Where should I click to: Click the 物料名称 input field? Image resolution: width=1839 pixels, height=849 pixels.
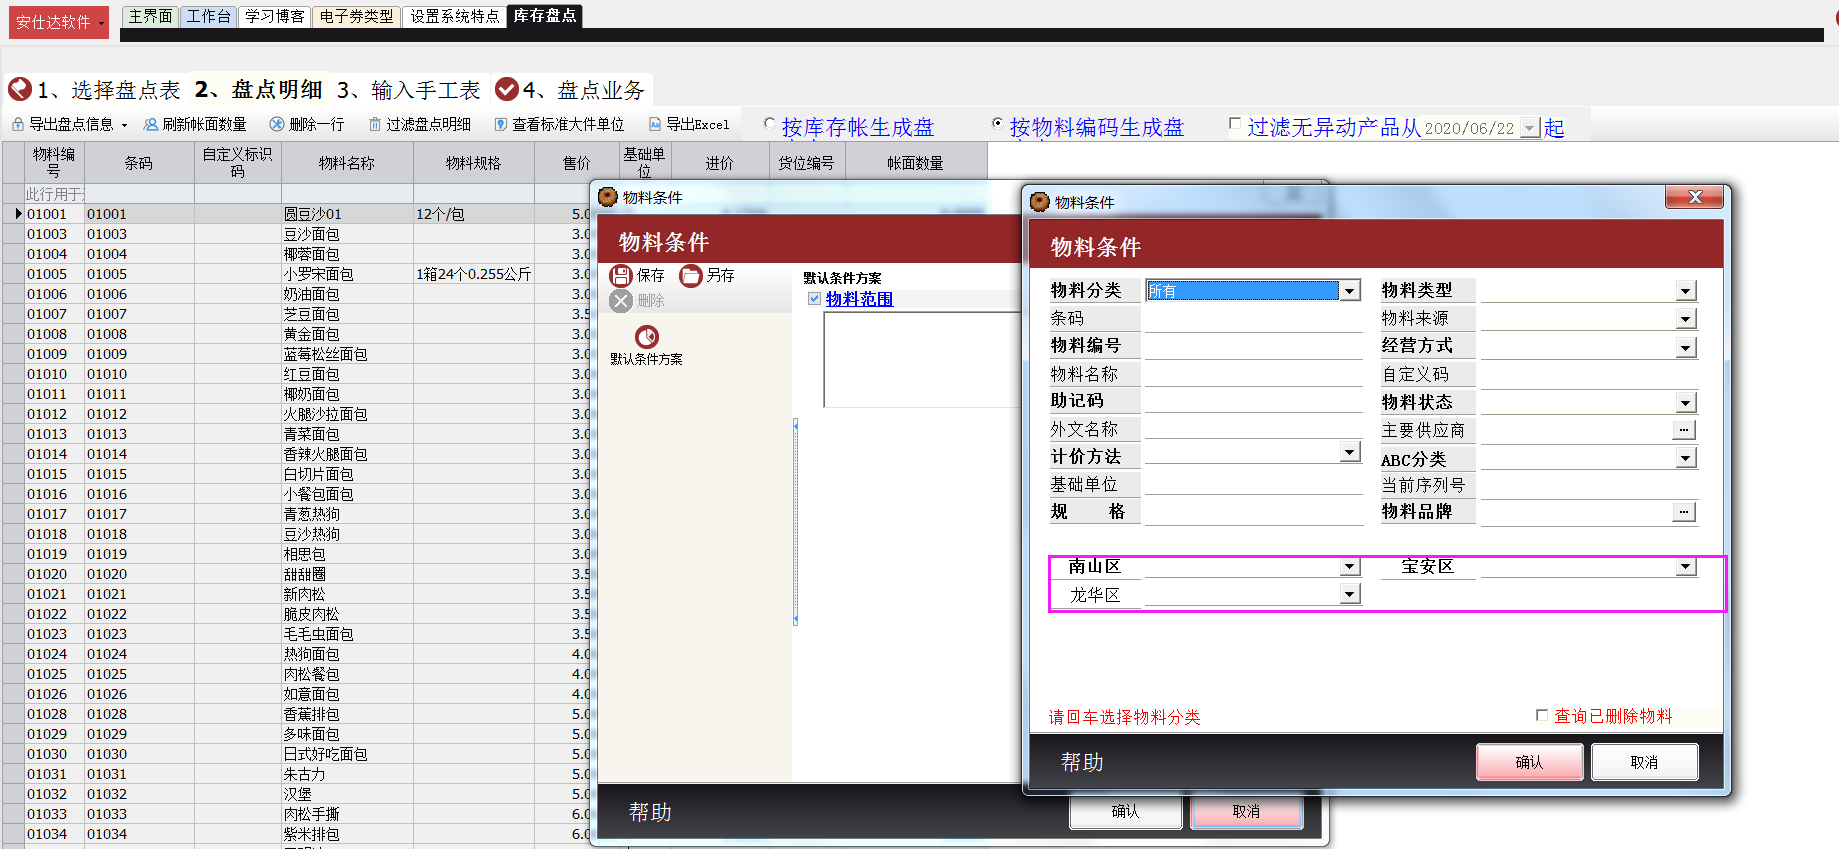tap(1253, 374)
